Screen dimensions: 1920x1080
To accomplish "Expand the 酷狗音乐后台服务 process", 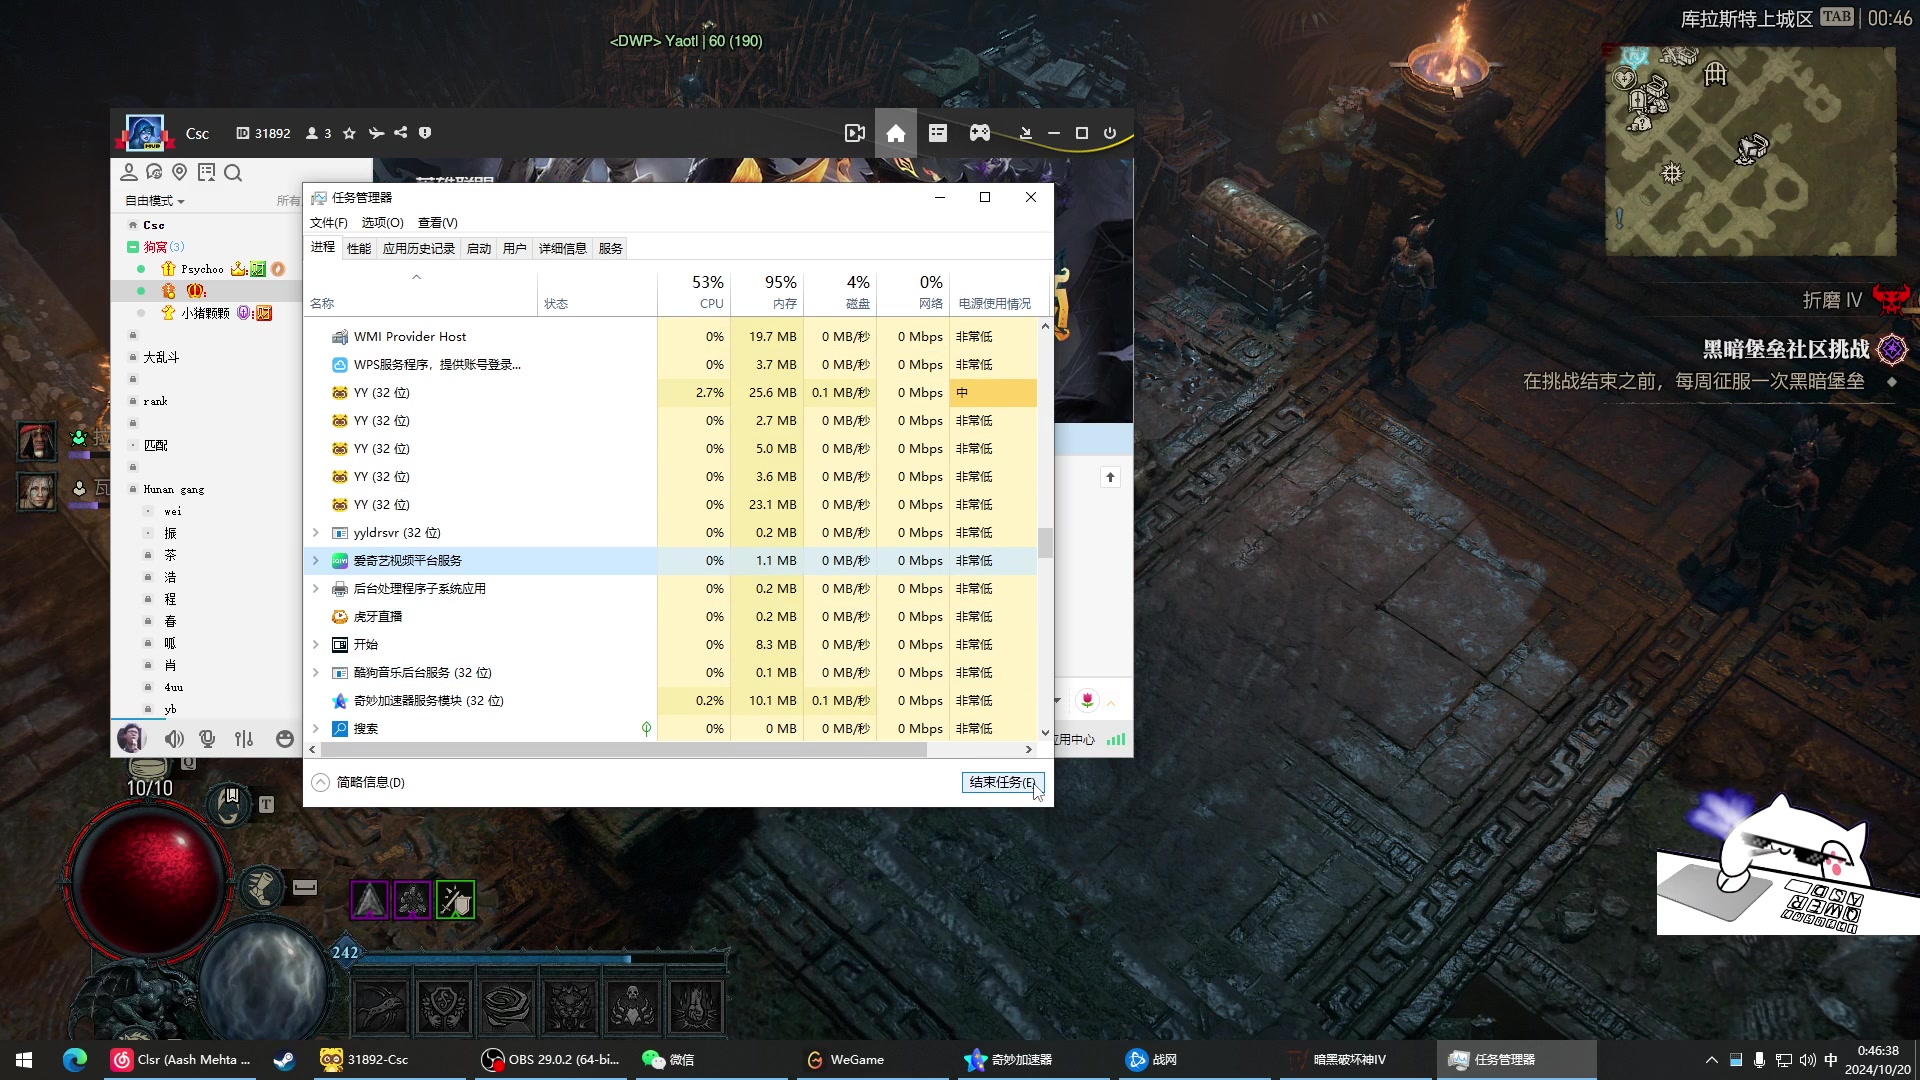I will (316, 673).
